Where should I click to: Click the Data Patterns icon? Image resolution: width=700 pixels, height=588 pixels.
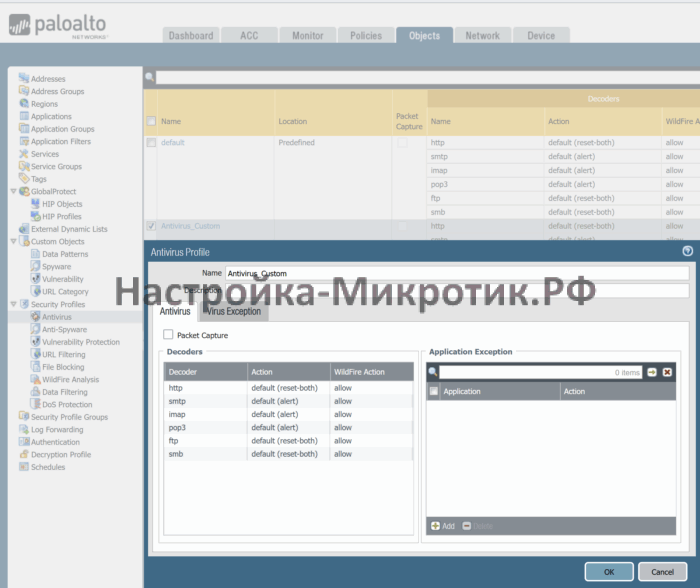pos(35,254)
